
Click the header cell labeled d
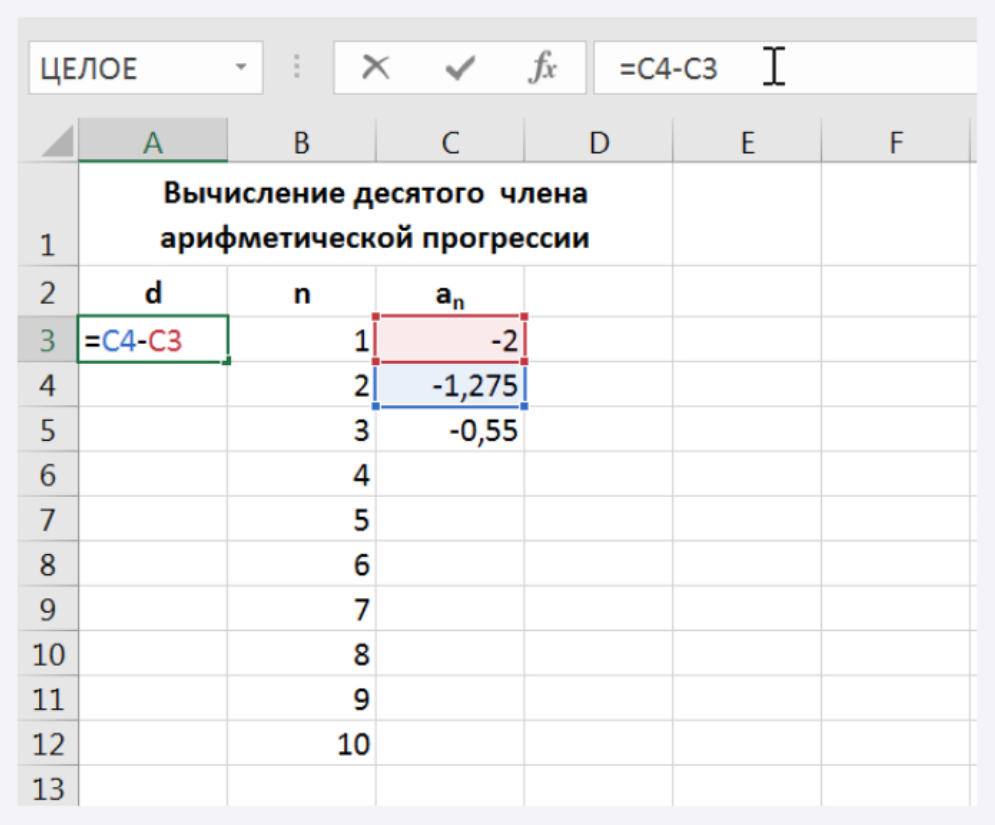pos(152,293)
